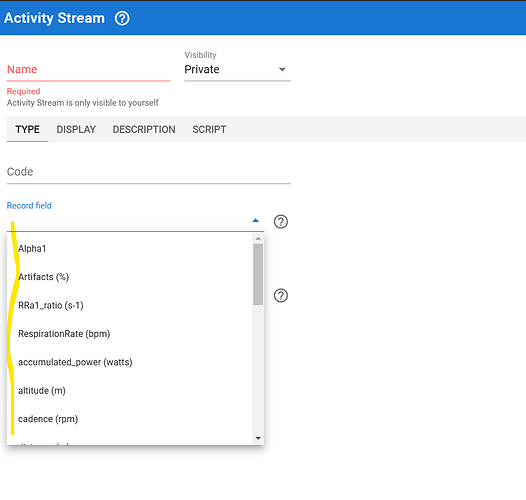This screenshot has width=526, height=500.
Task: Choose altitude (m) in dropdown list
Action: pos(129,391)
